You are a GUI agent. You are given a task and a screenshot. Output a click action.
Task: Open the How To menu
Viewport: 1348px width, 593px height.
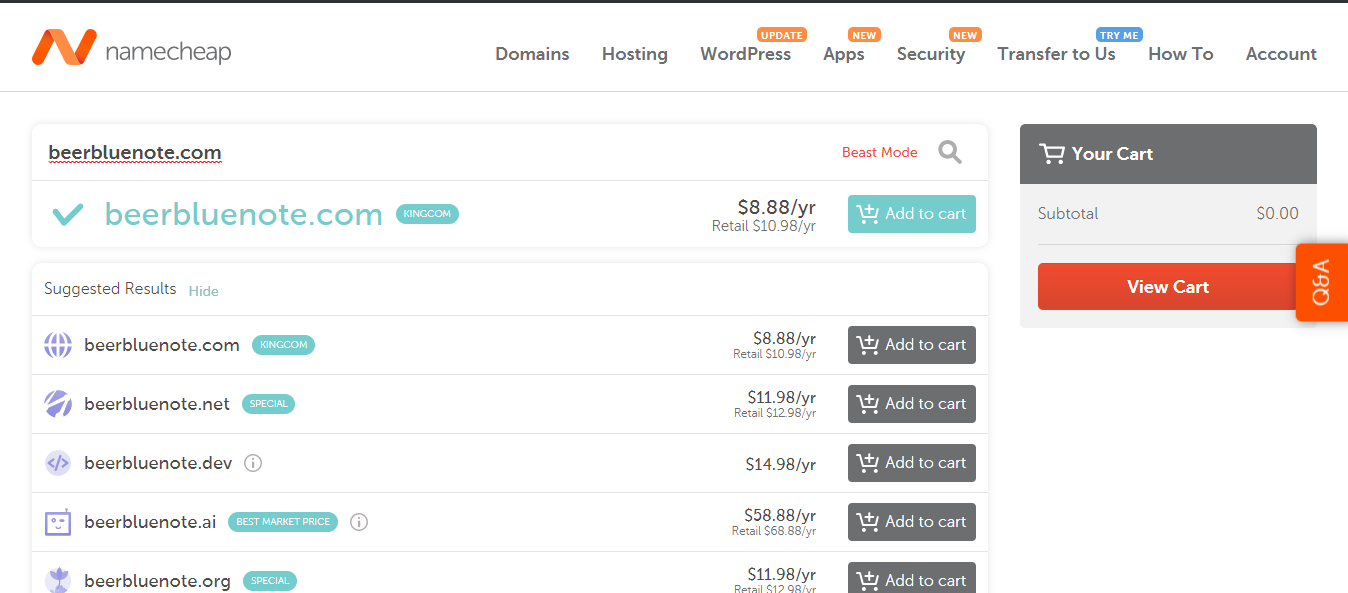tap(1181, 54)
